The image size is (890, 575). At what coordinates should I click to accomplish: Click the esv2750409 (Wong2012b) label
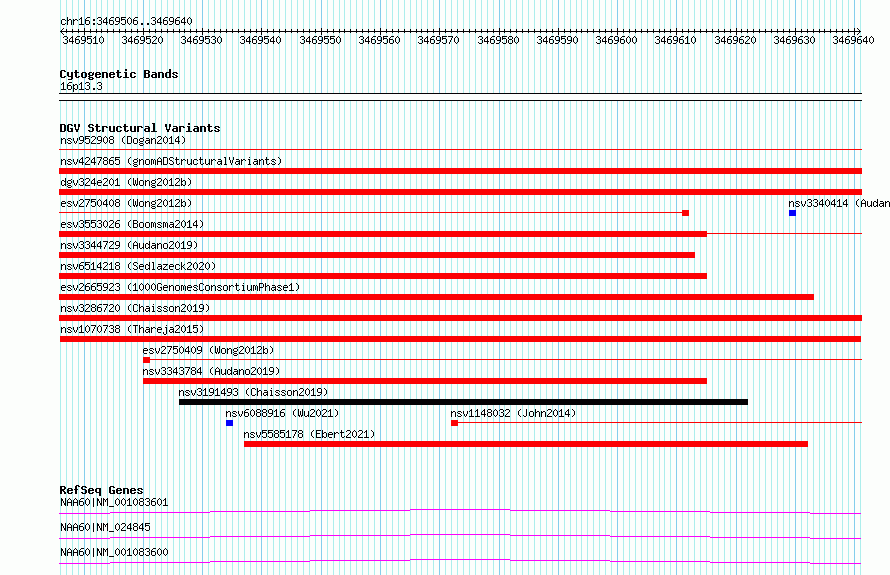point(208,350)
